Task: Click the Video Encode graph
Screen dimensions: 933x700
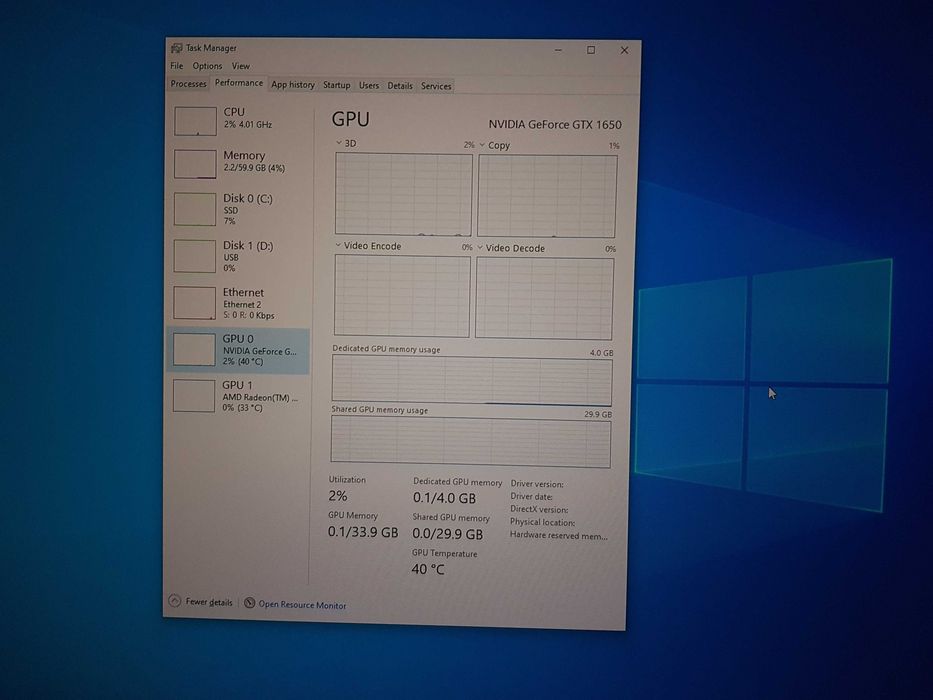Action: [x=402, y=296]
